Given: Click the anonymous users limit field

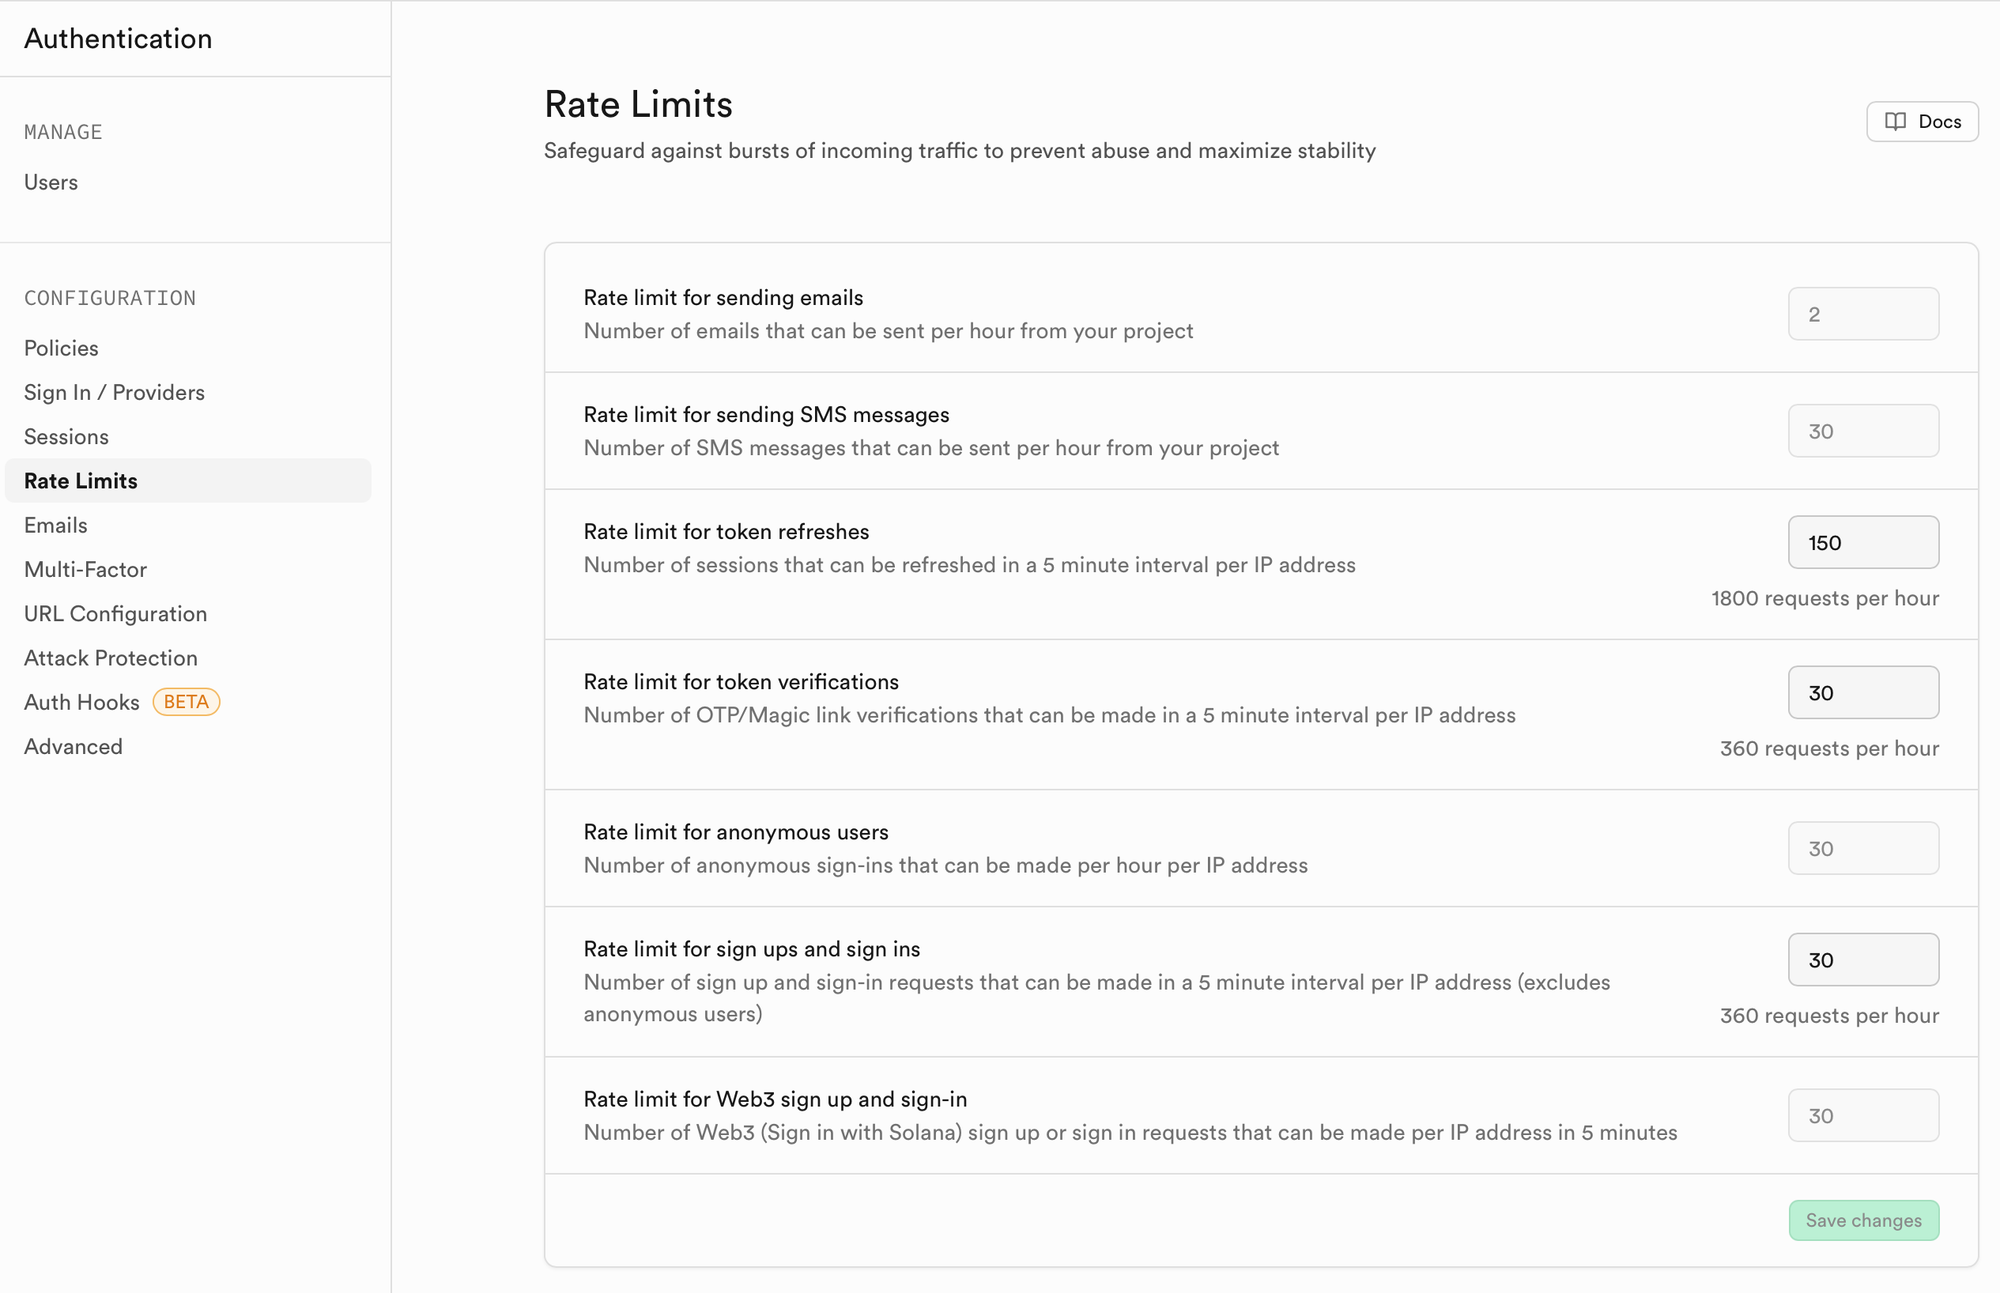Looking at the screenshot, I should [x=1864, y=848].
